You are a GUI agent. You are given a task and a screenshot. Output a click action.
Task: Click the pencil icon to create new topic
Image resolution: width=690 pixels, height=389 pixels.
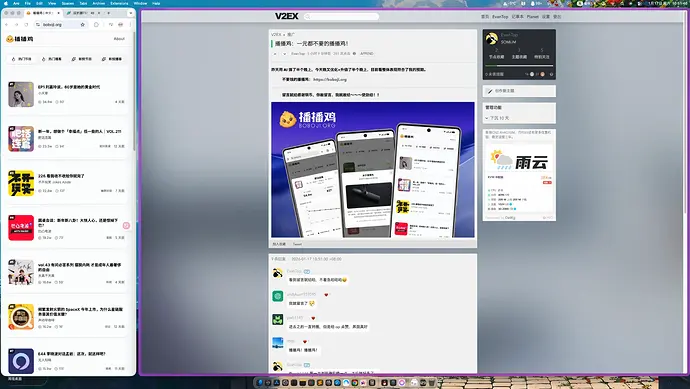tap(490, 91)
